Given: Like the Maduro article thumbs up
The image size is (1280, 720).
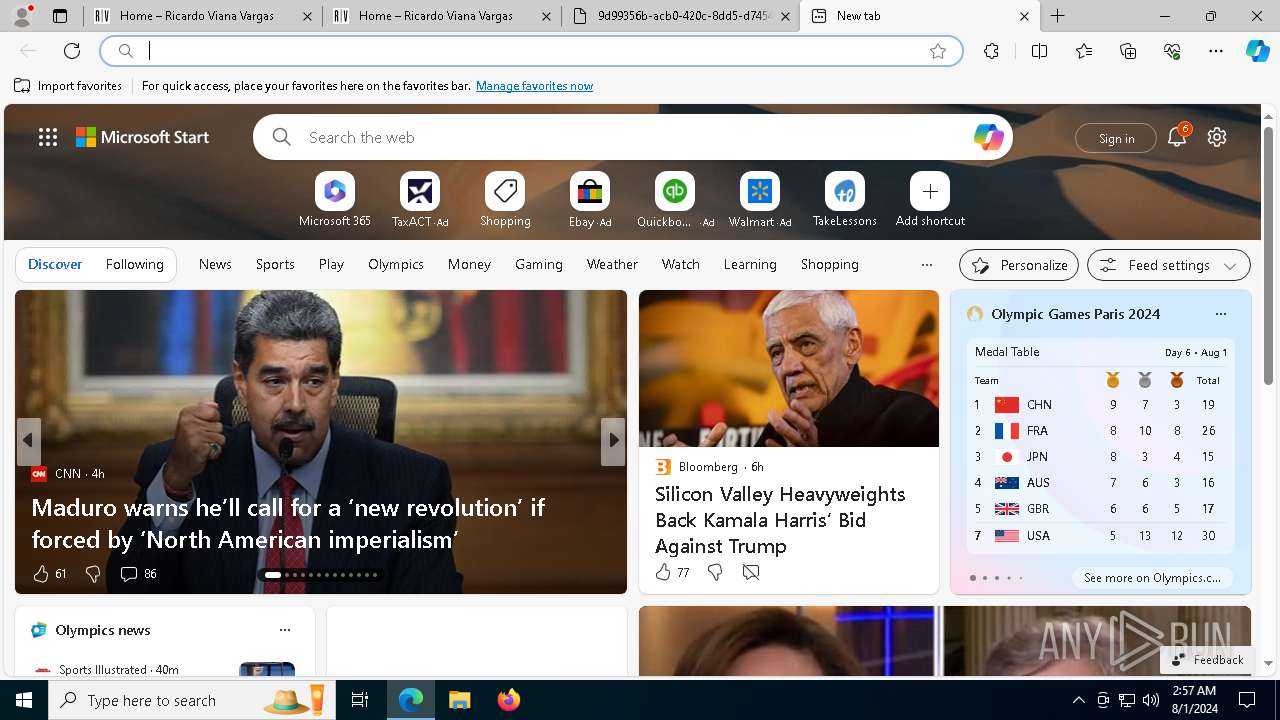Looking at the screenshot, I should tap(41, 574).
